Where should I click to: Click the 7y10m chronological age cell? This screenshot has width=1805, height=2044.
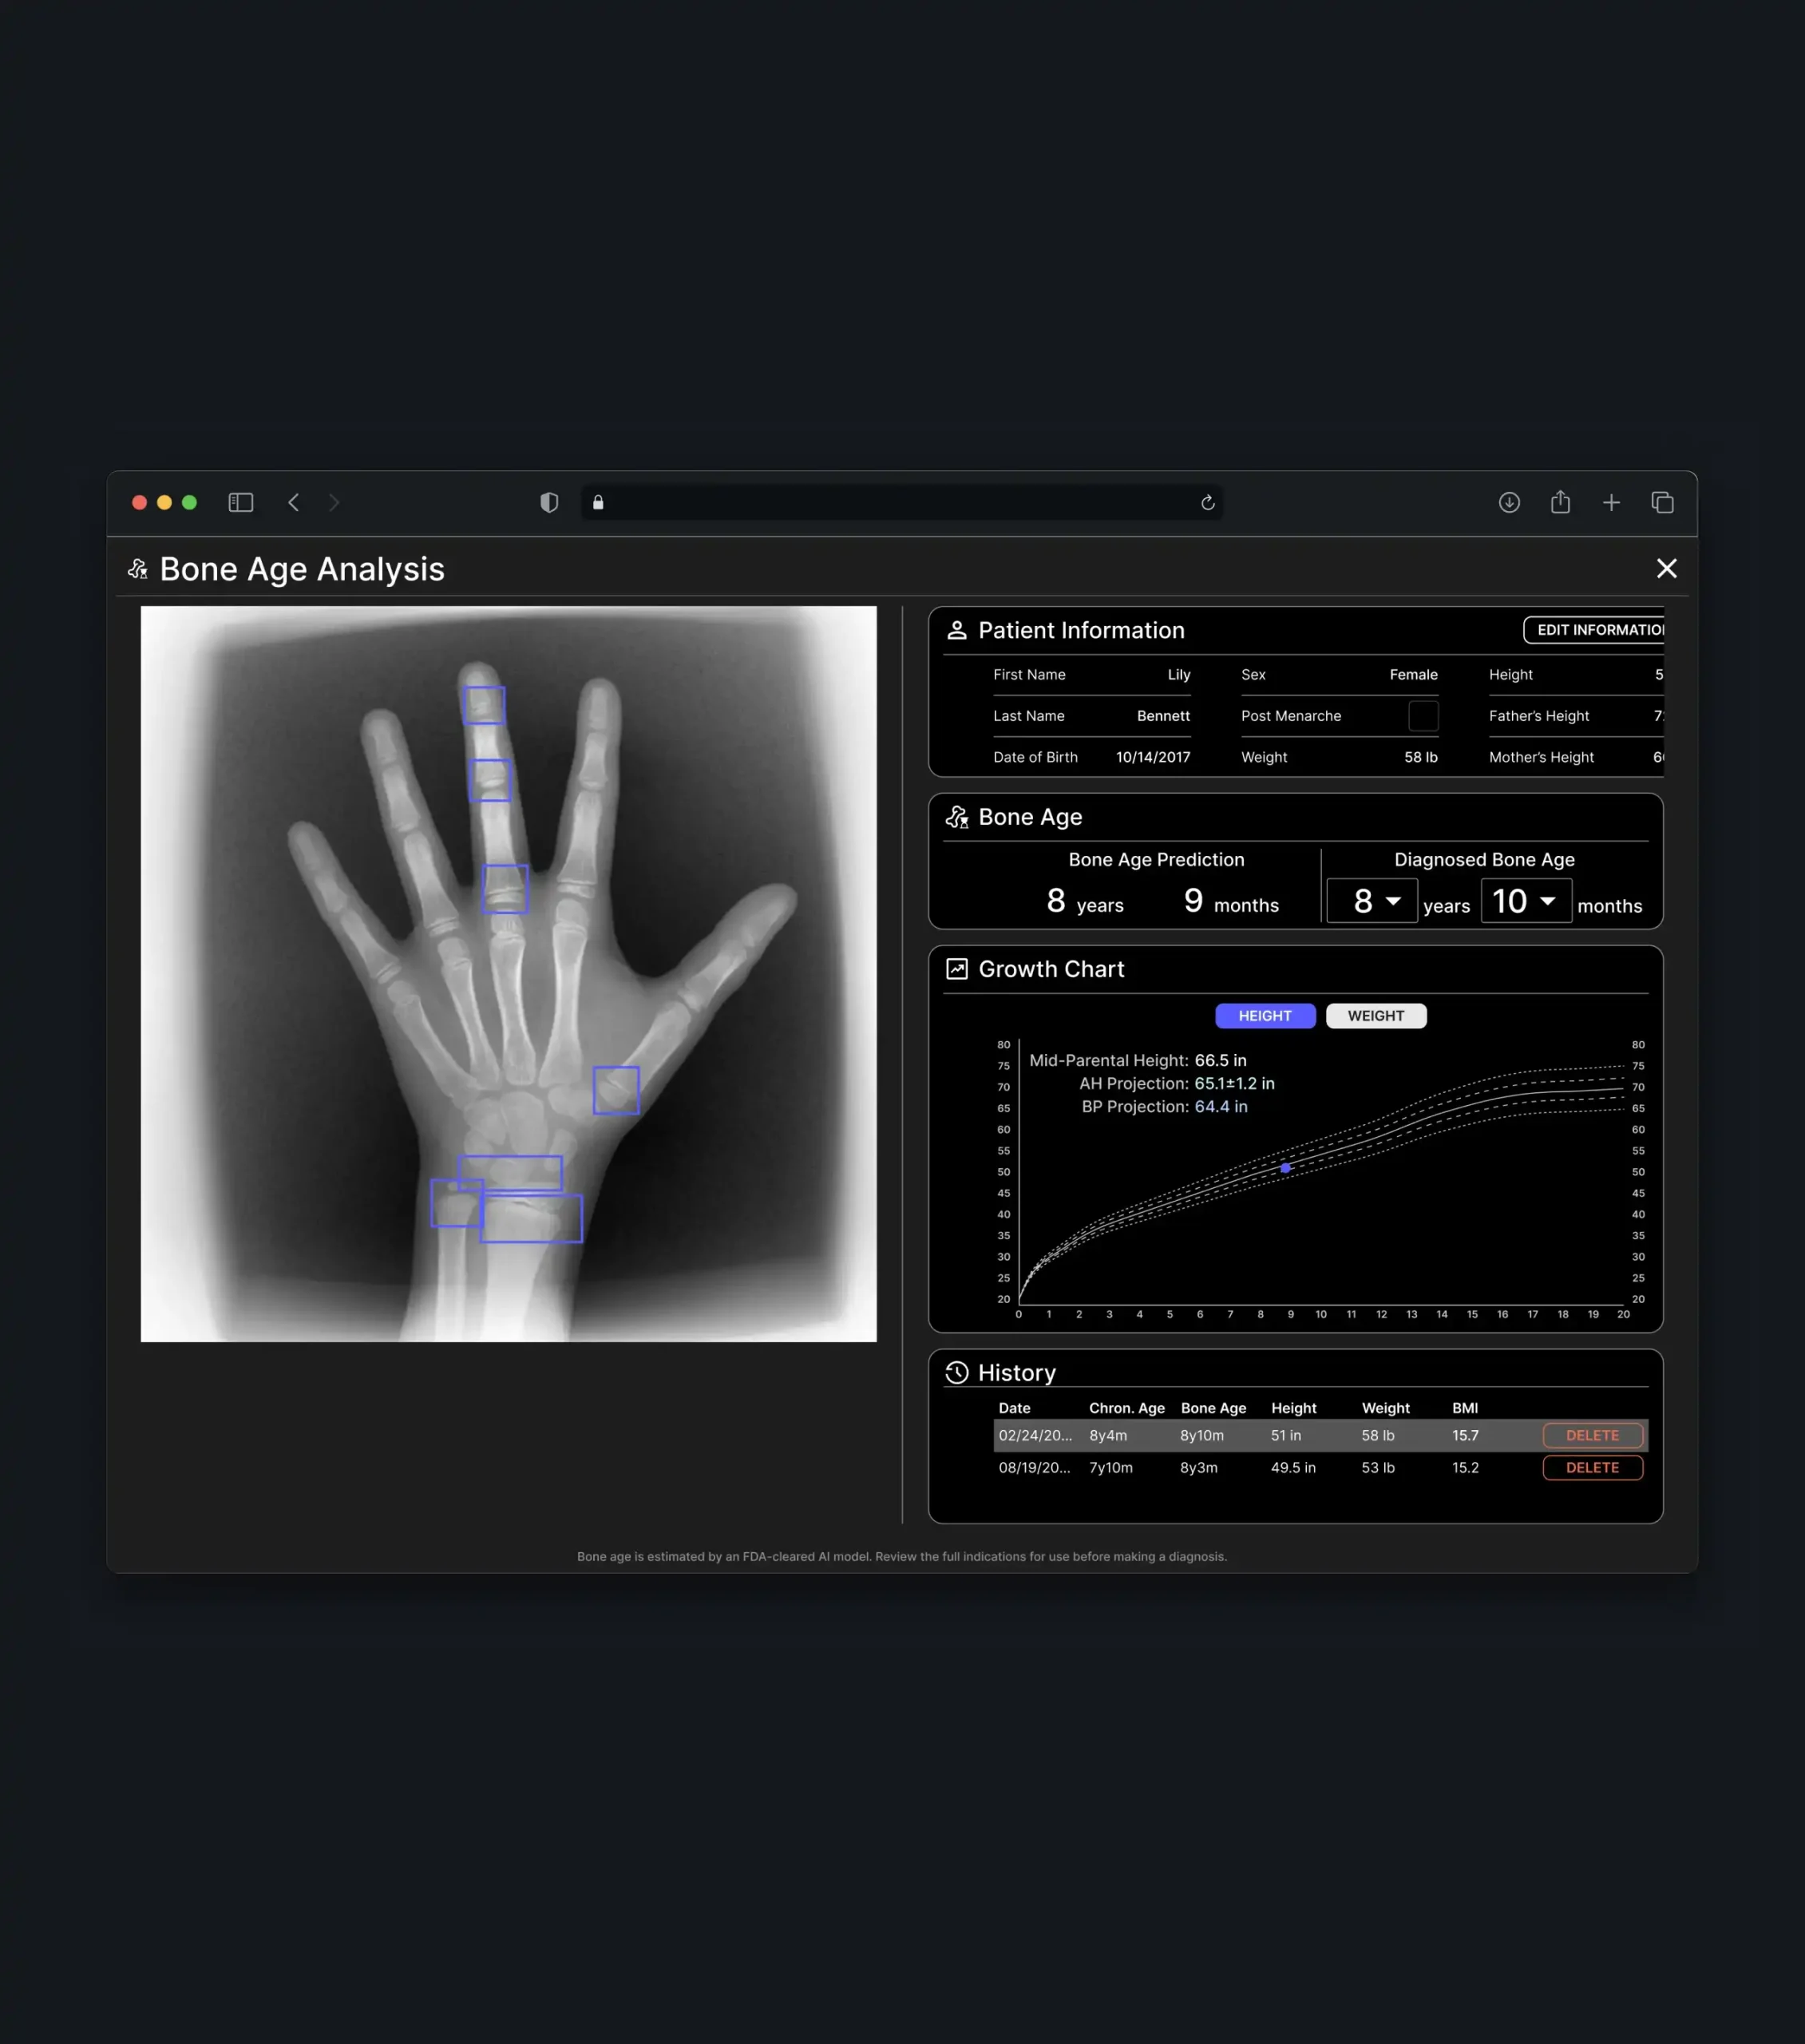[x=1111, y=1467]
